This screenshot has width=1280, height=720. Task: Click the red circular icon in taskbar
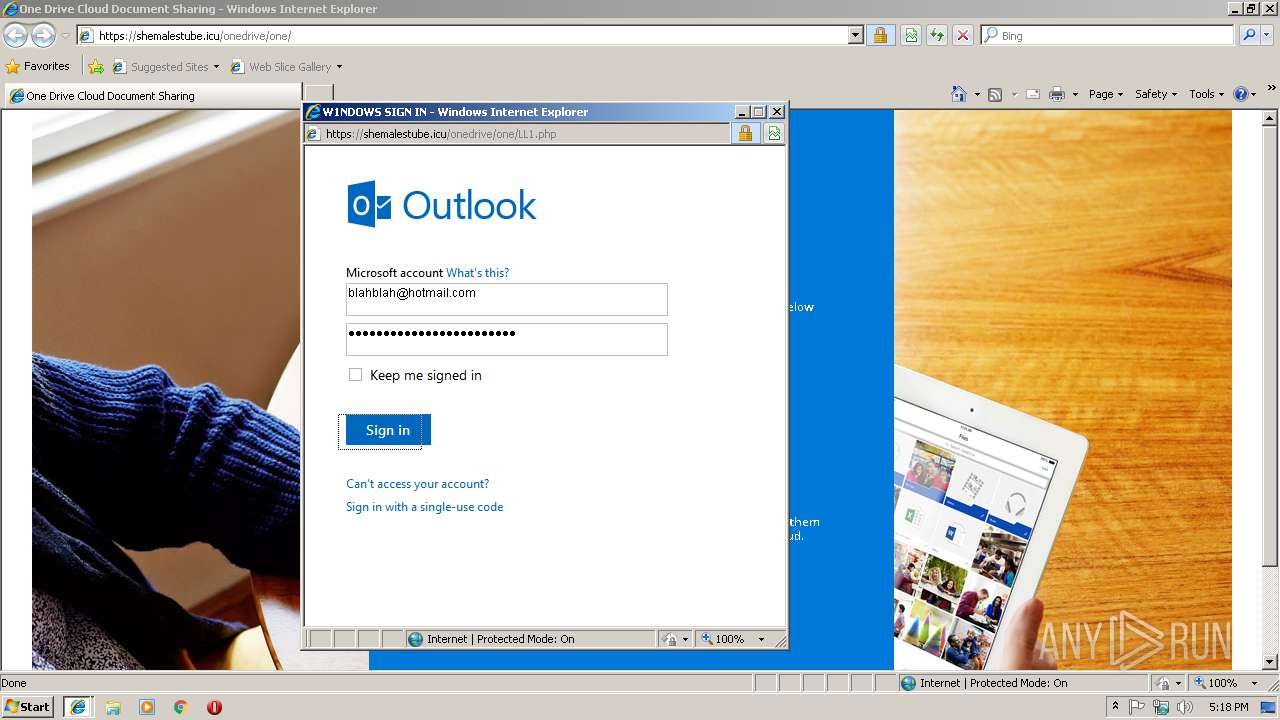pyautogui.click(x=214, y=707)
